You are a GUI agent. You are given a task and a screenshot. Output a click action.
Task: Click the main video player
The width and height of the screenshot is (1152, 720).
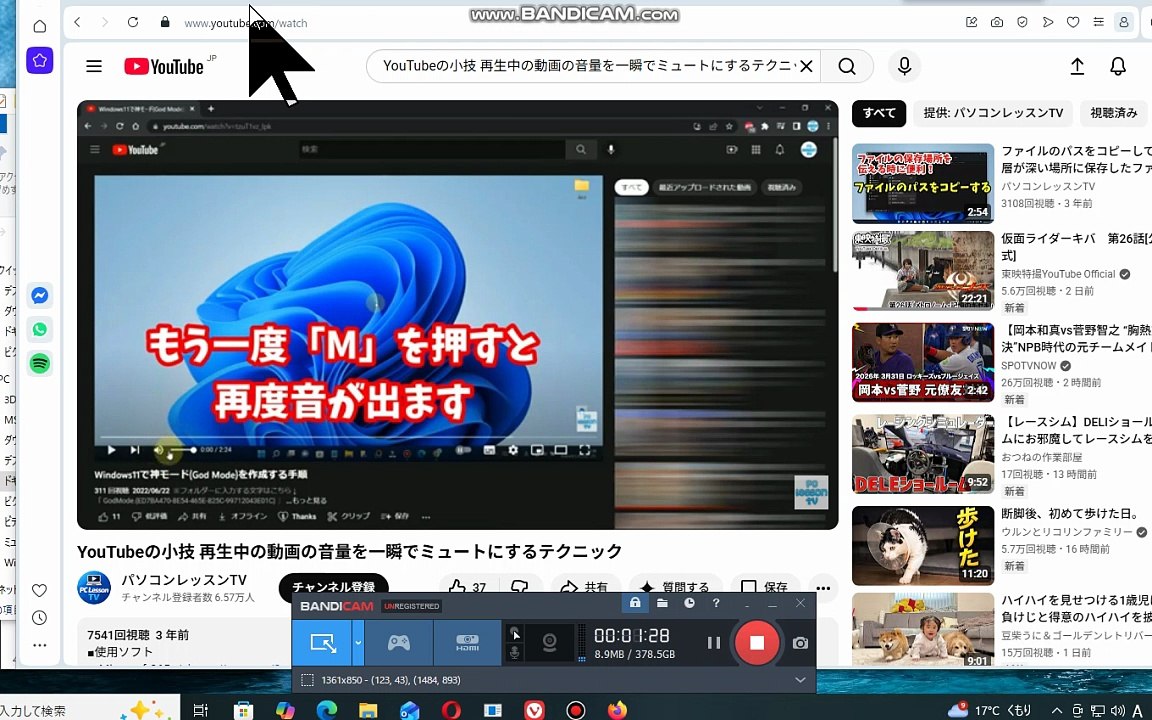(x=458, y=314)
